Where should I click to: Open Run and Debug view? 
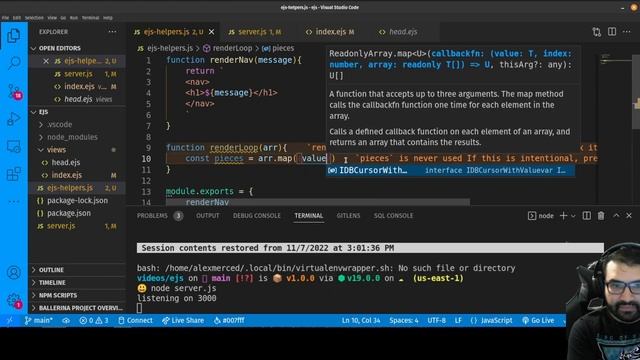click(x=13, y=119)
